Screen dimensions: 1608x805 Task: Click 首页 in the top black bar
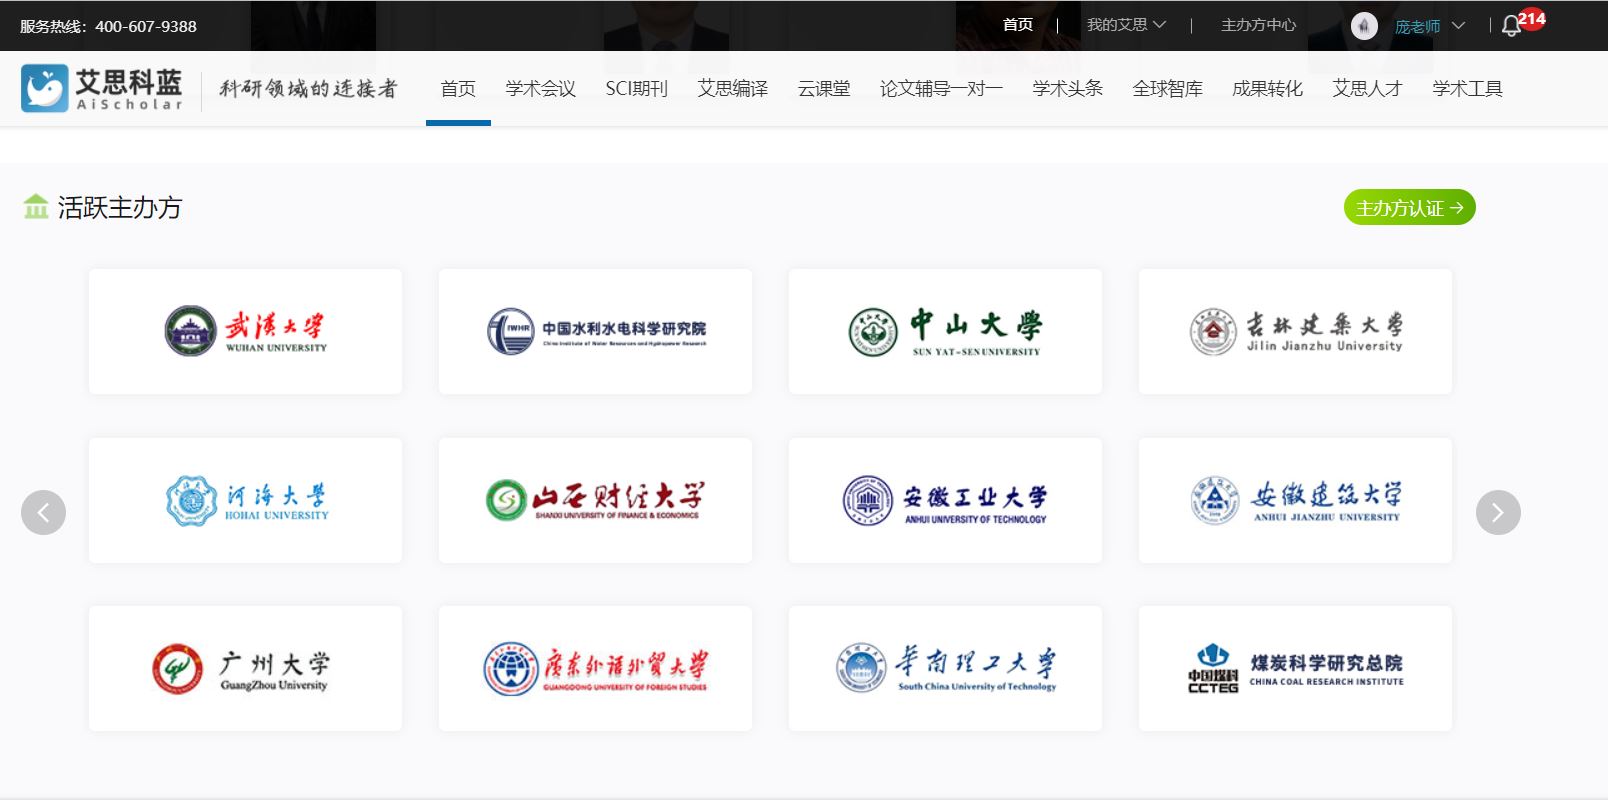coord(1018,25)
